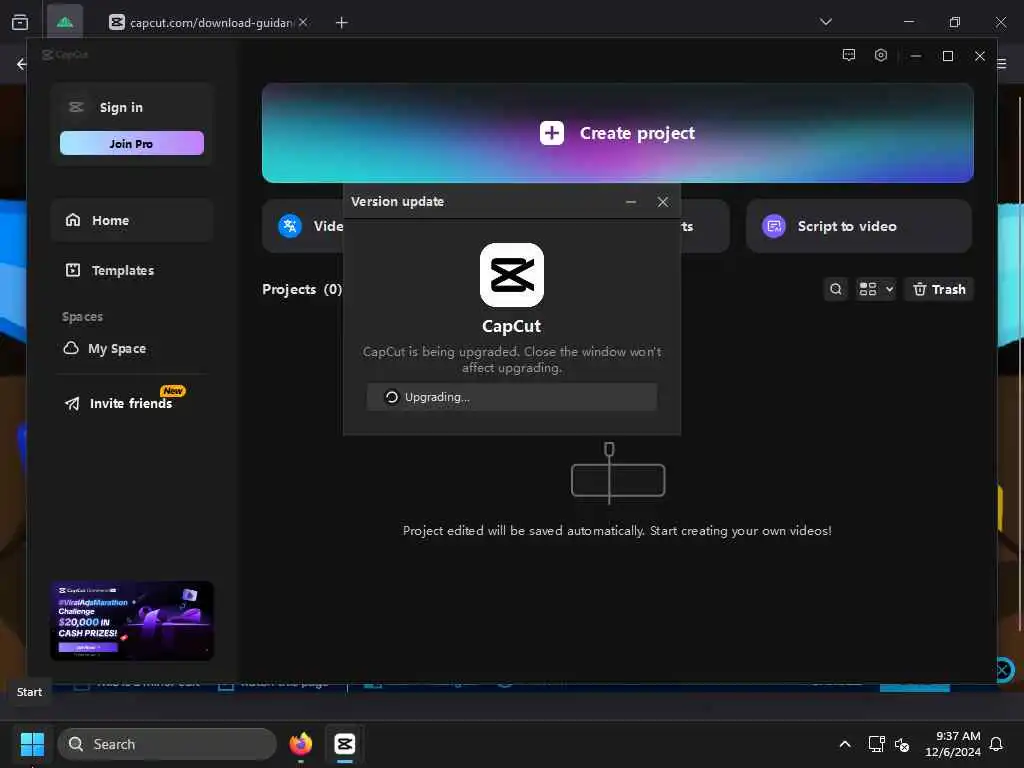
Task: Click Invite friends in the sidebar
Action: coord(131,403)
